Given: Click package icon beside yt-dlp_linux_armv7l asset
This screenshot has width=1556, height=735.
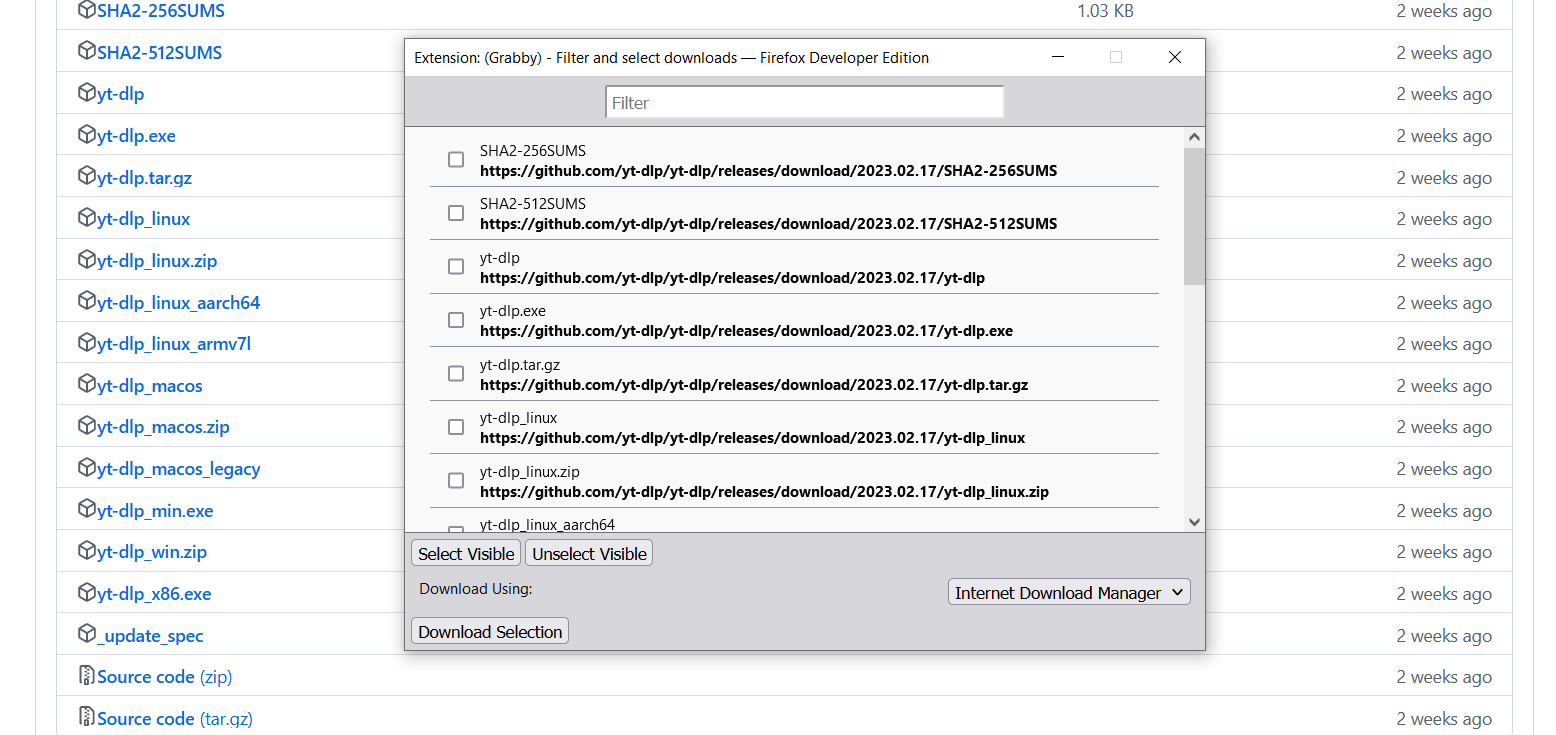Looking at the screenshot, I should pyautogui.click(x=87, y=343).
